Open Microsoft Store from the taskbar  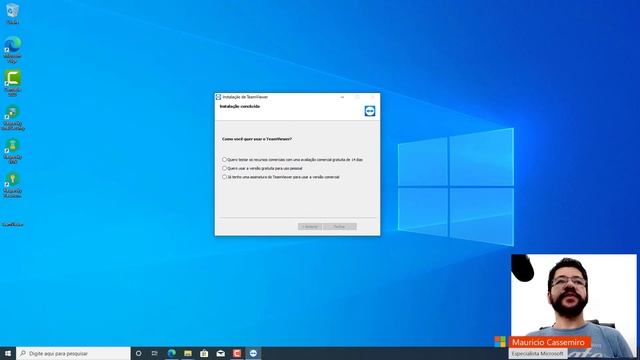(204, 353)
